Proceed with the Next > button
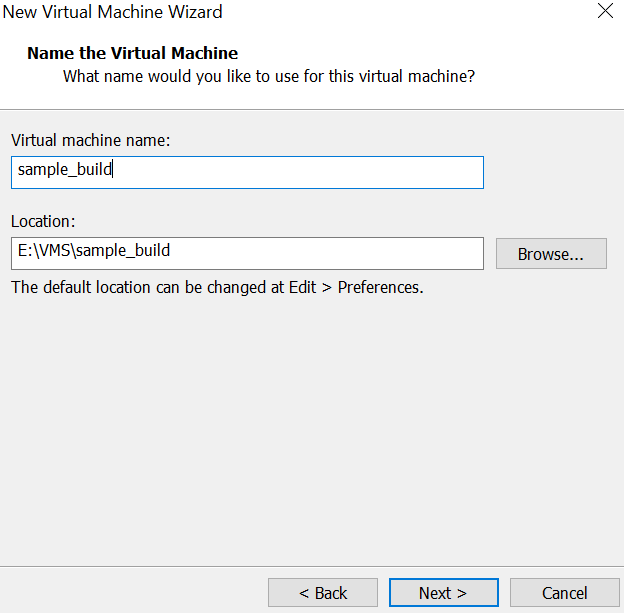Screen dimensions: 624x613 pyautogui.click(x=443, y=593)
